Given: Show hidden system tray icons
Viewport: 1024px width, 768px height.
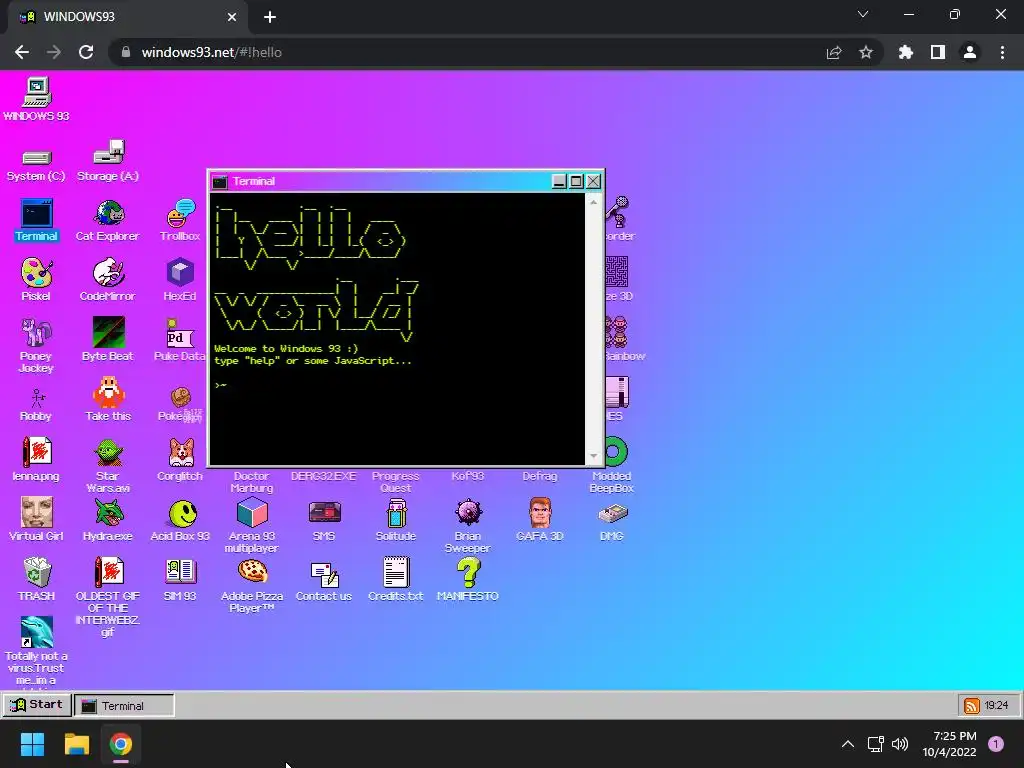Looking at the screenshot, I should point(848,744).
